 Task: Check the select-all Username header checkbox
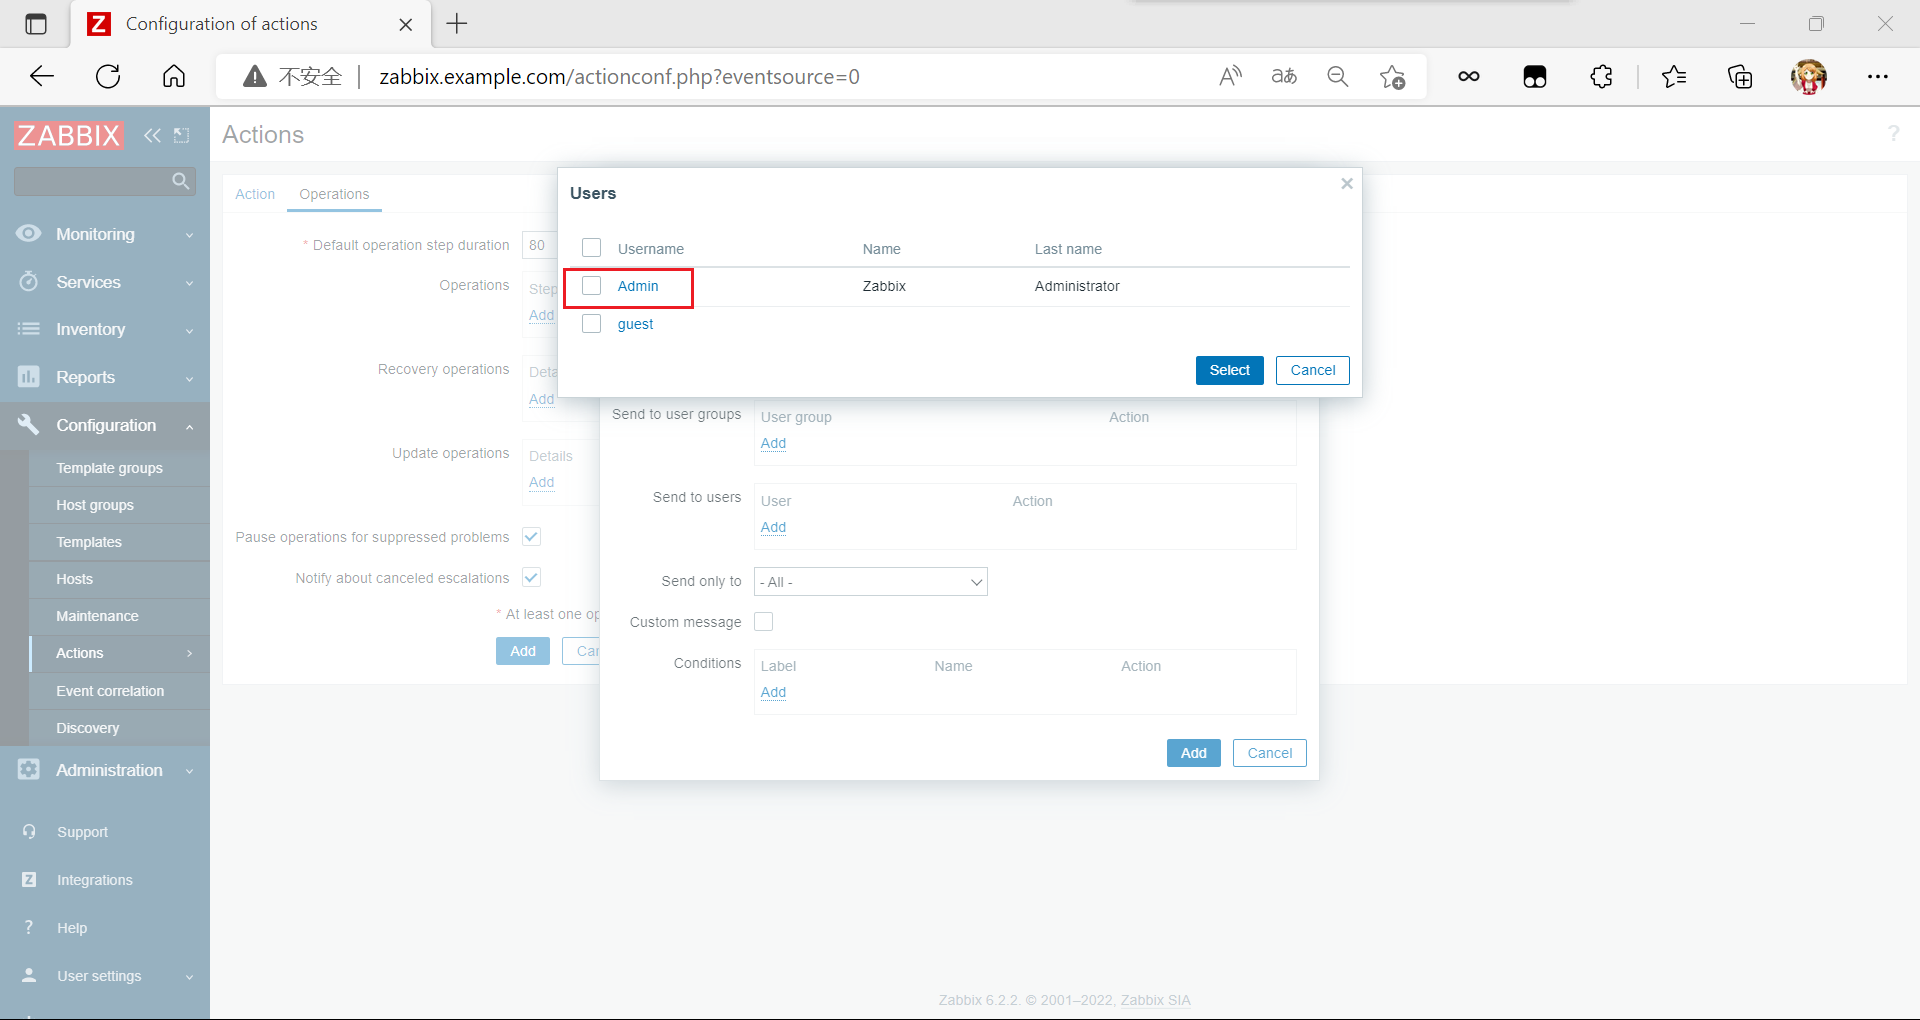pos(592,248)
